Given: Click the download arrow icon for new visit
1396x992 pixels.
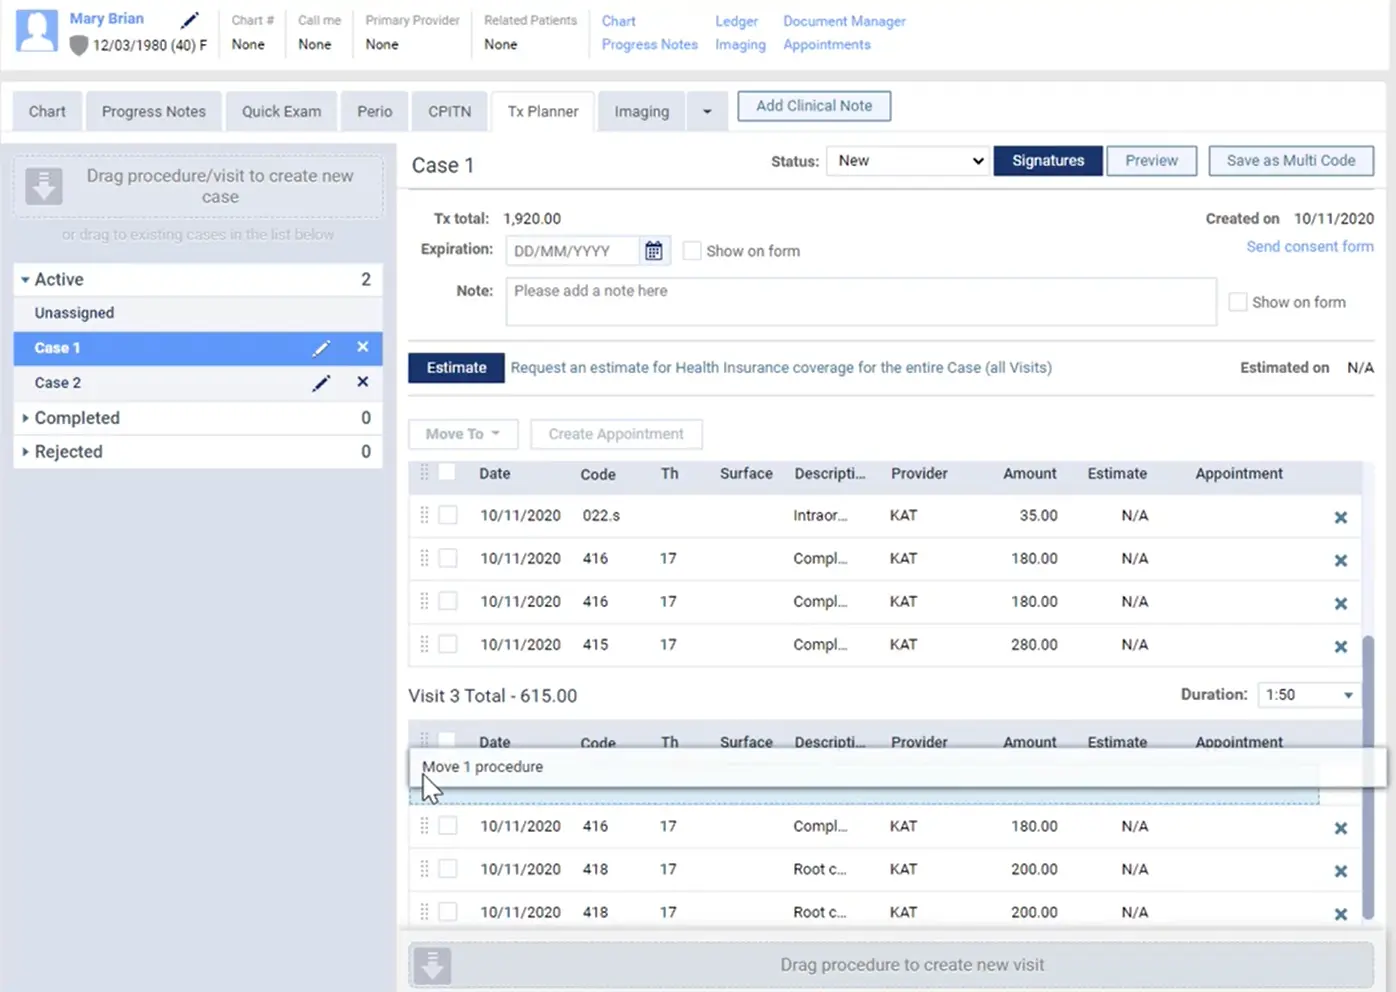Looking at the screenshot, I should tap(432, 966).
